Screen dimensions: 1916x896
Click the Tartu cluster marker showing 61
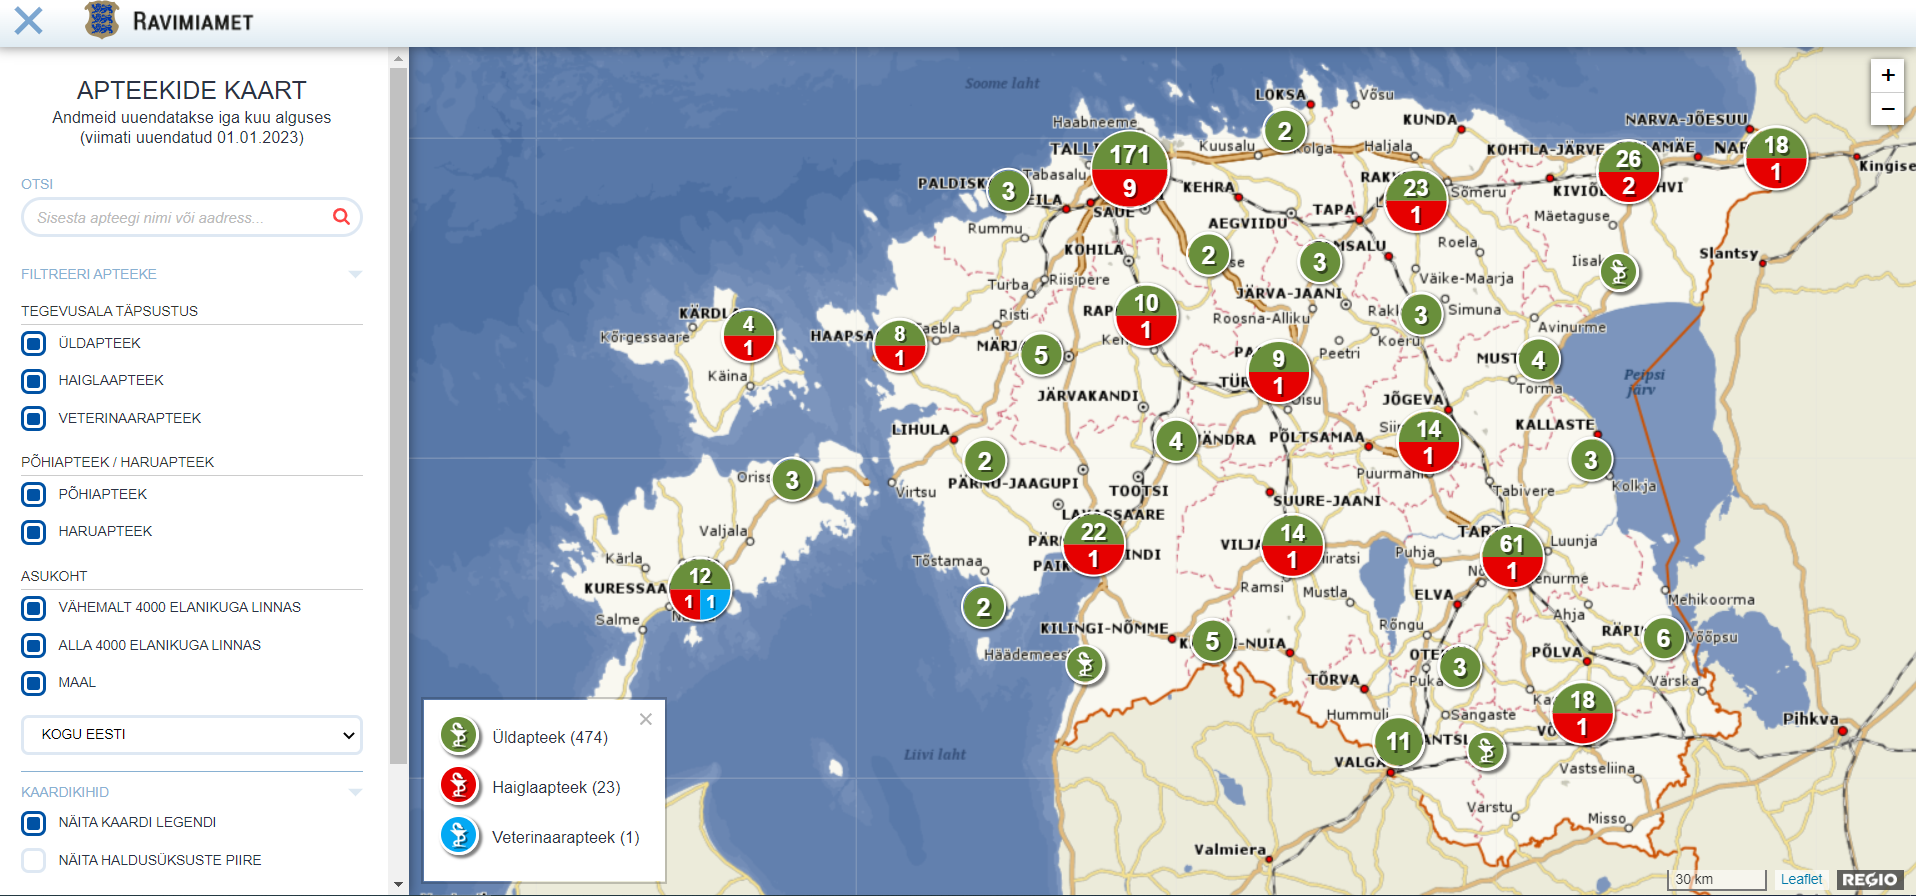[x=1511, y=557]
